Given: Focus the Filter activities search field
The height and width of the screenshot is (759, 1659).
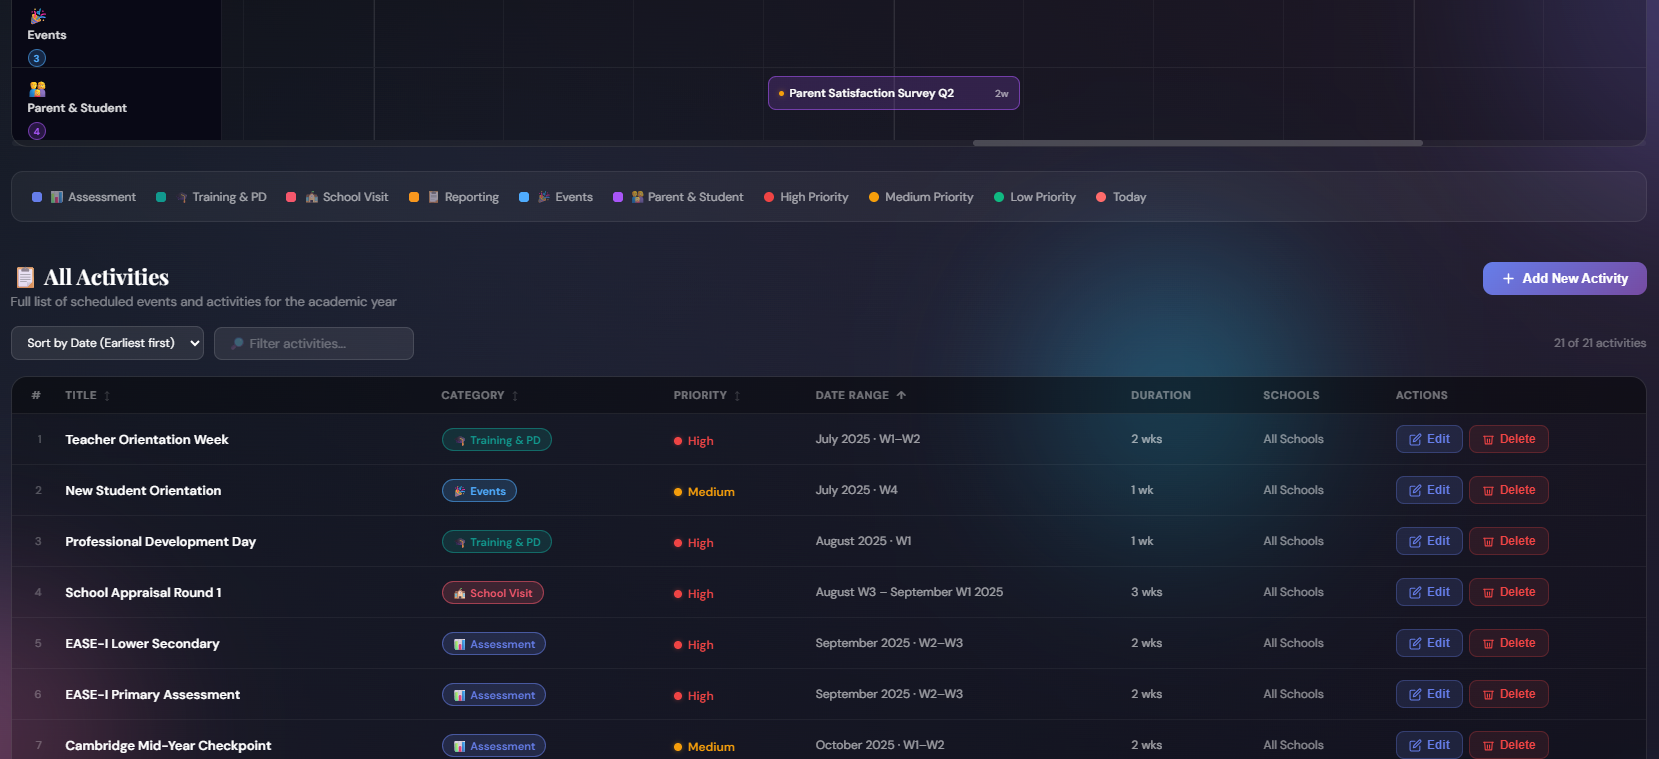Looking at the screenshot, I should pos(314,343).
